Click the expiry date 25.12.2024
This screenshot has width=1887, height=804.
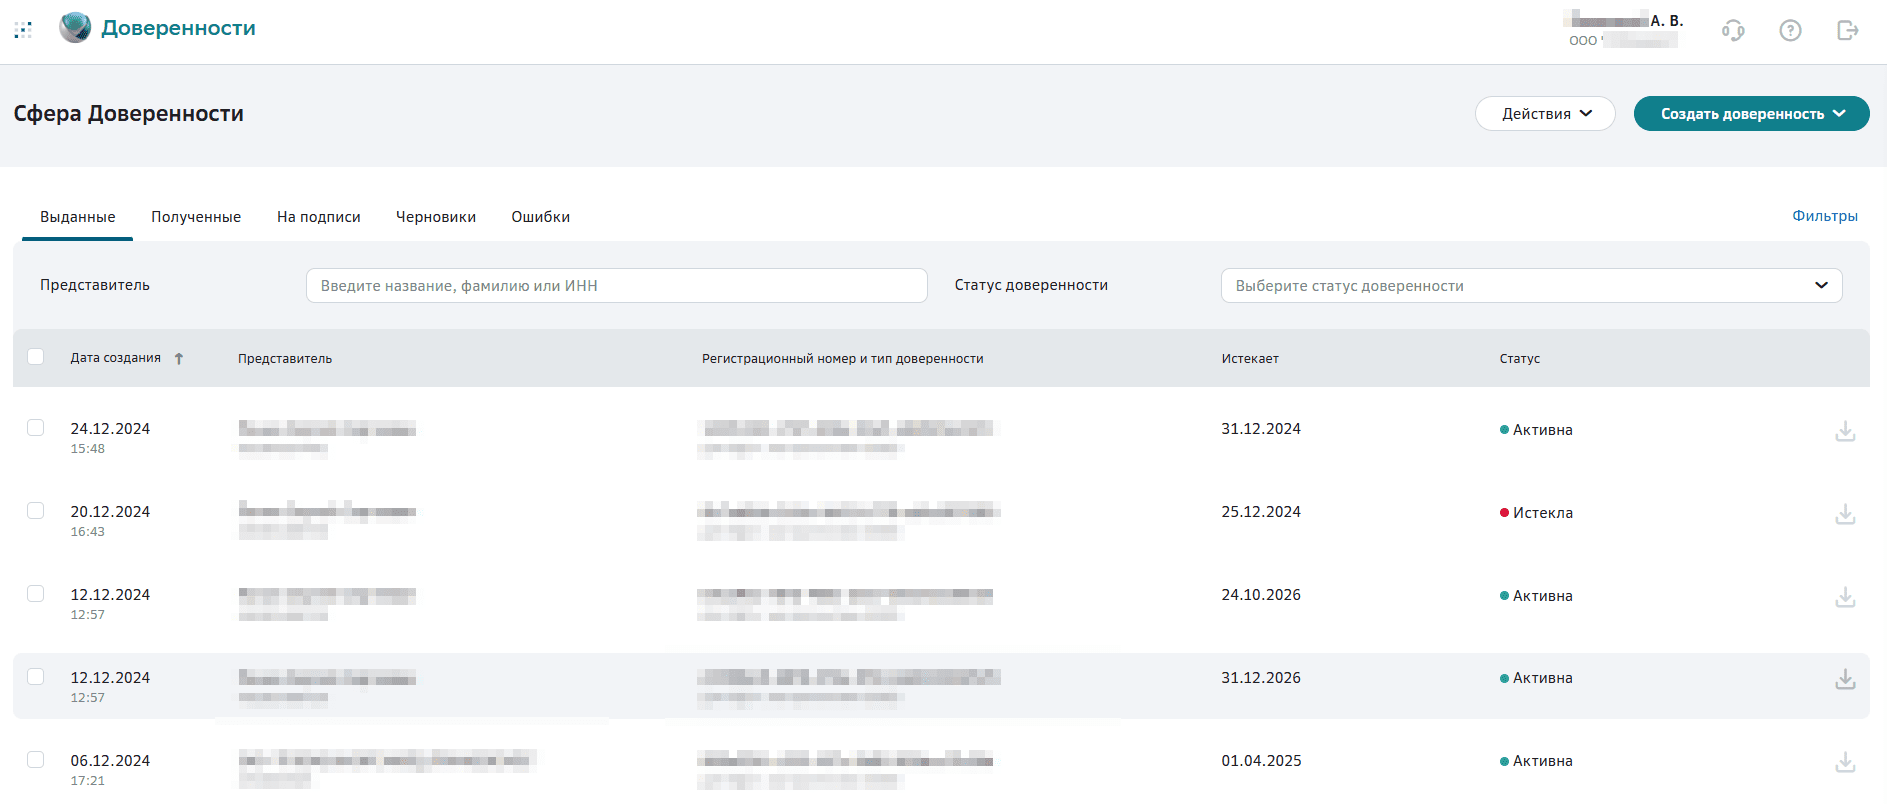click(1261, 512)
